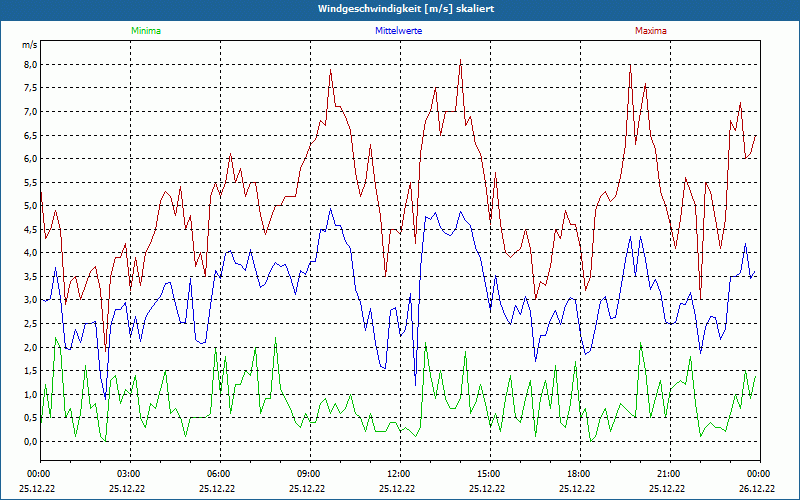Image resolution: width=800 pixels, height=500 pixels.
Task: Click the '12:00' time label on the x-axis
Action: tap(399, 474)
